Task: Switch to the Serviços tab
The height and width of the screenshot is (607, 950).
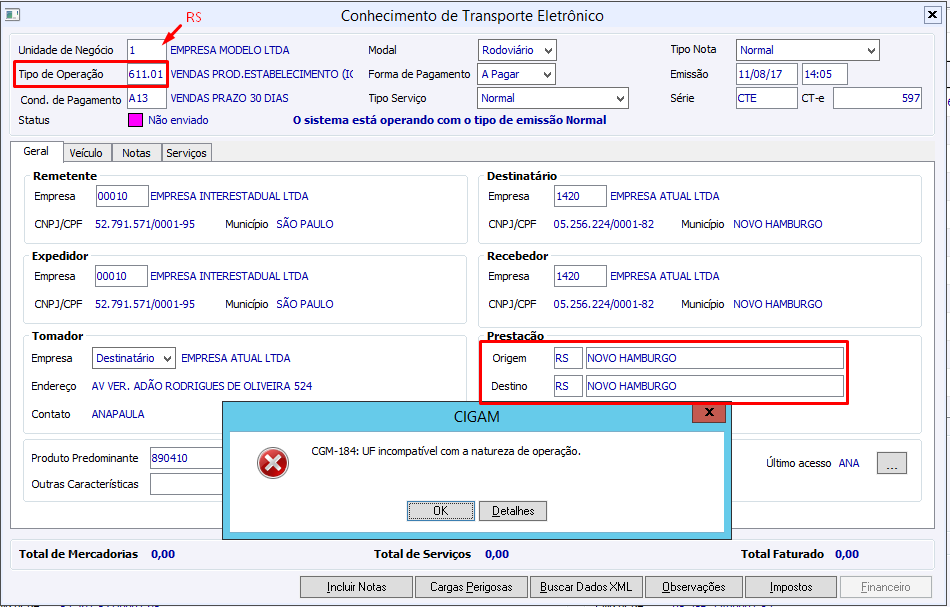Action: [187, 153]
